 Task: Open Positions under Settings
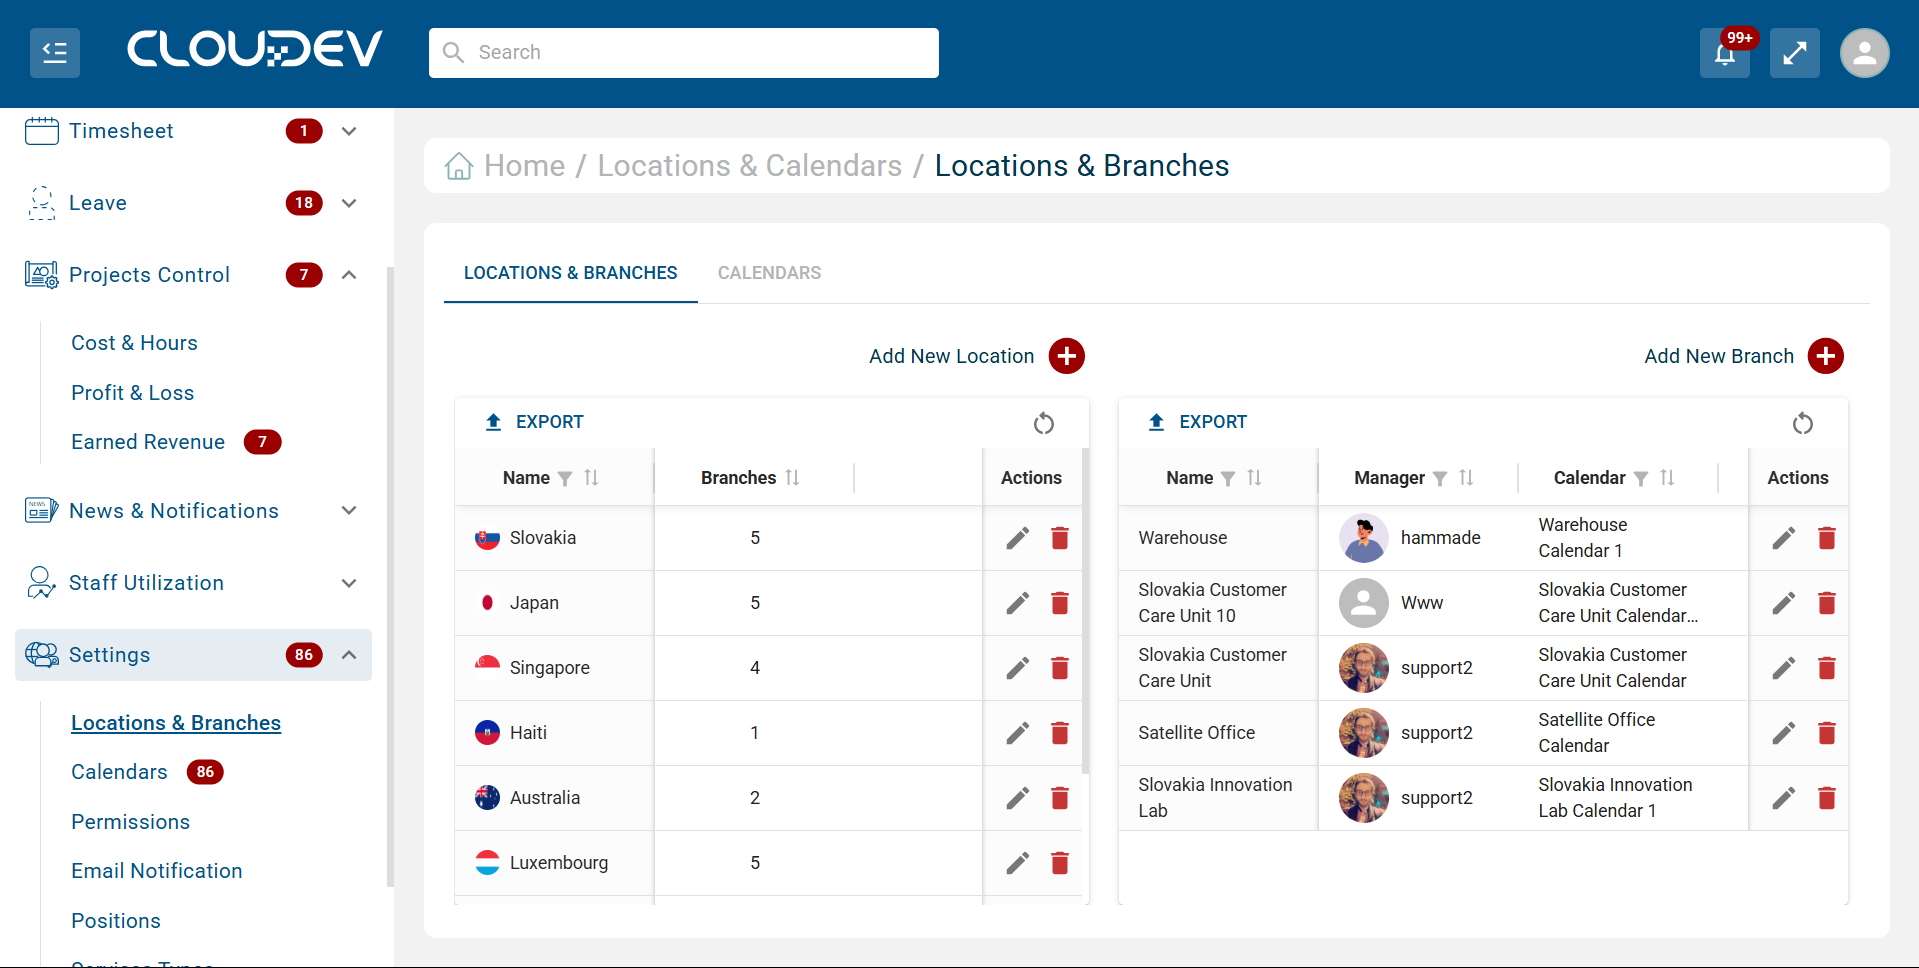click(115, 921)
